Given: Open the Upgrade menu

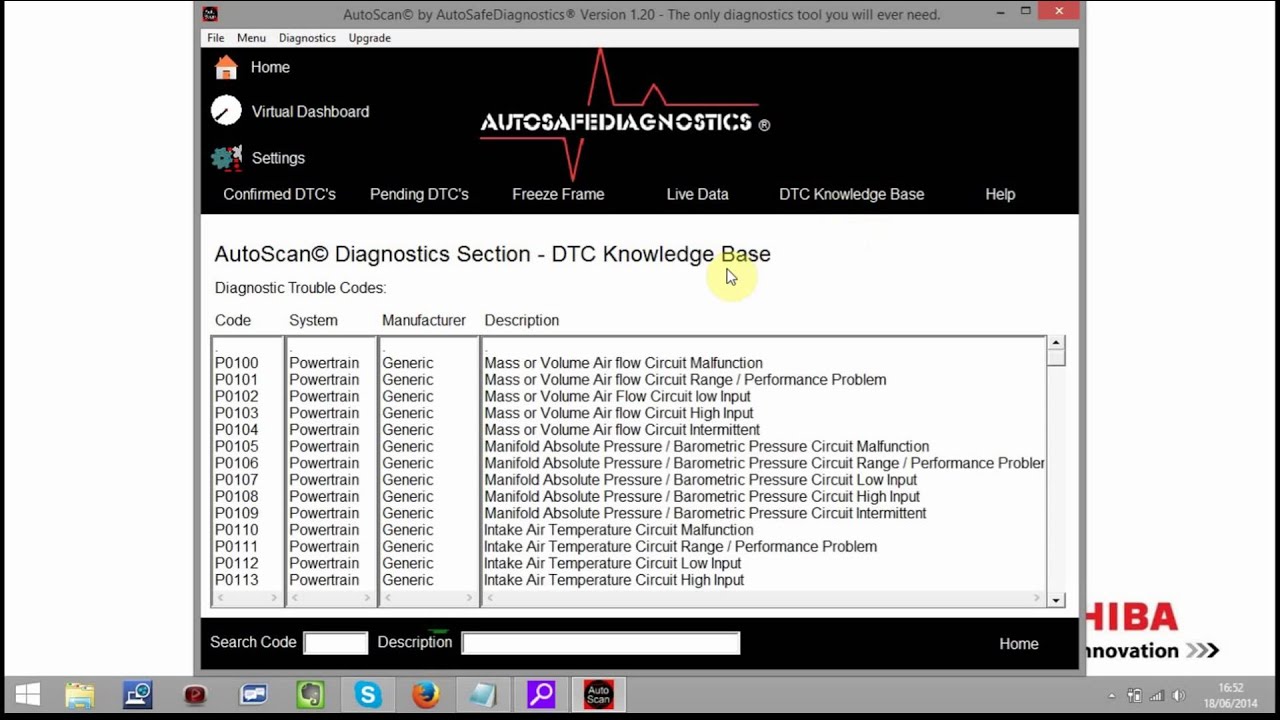Looking at the screenshot, I should coord(369,38).
